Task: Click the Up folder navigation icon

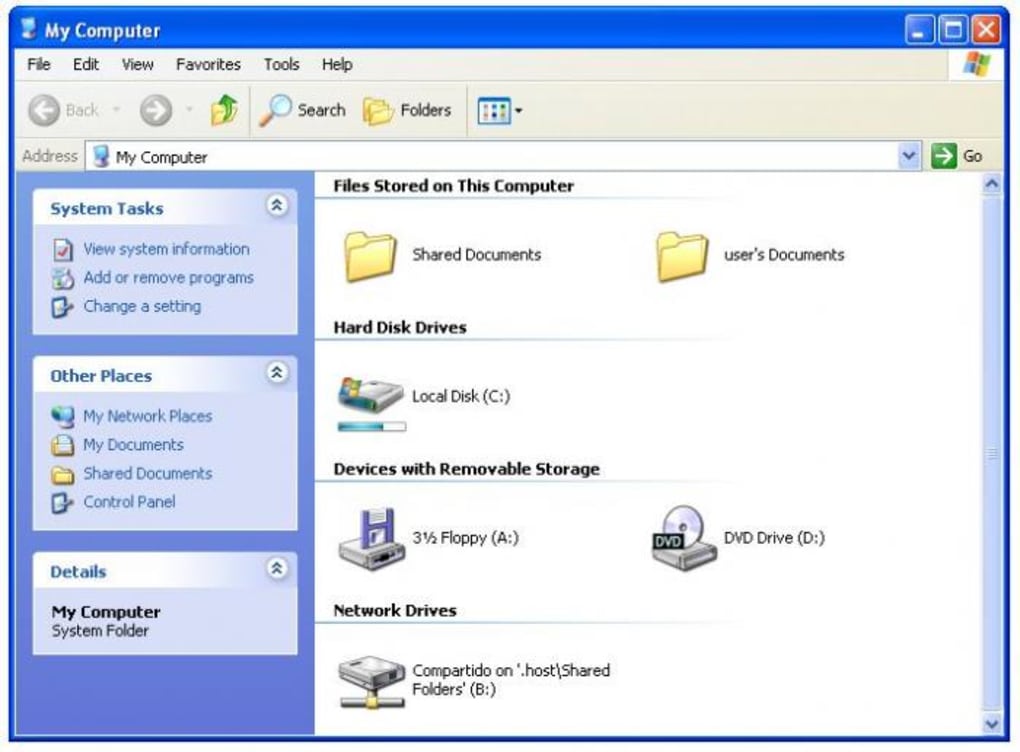Action: point(224,110)
